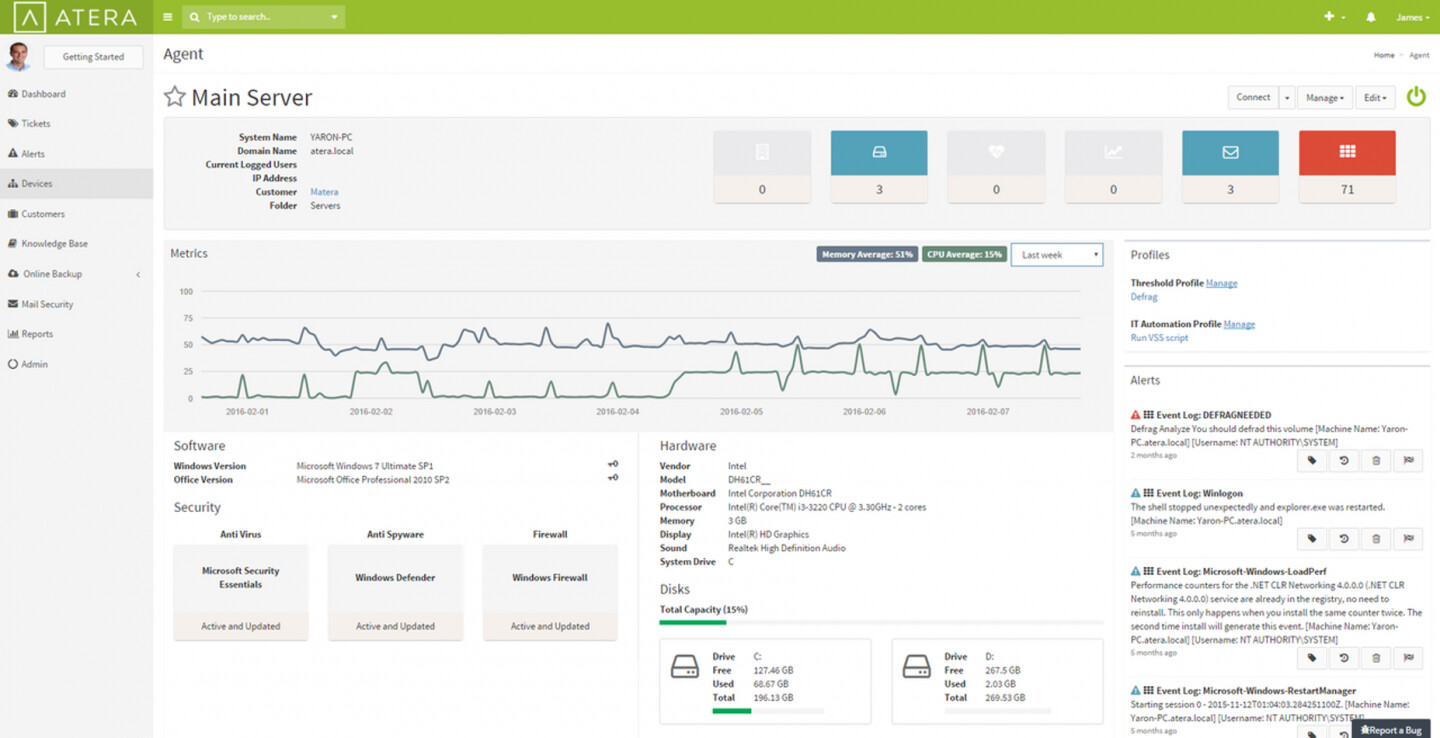The image size is (1440, 738).
Task: Toggle sidebar with hamburger menu icon
Action: (x=168, y=17)
